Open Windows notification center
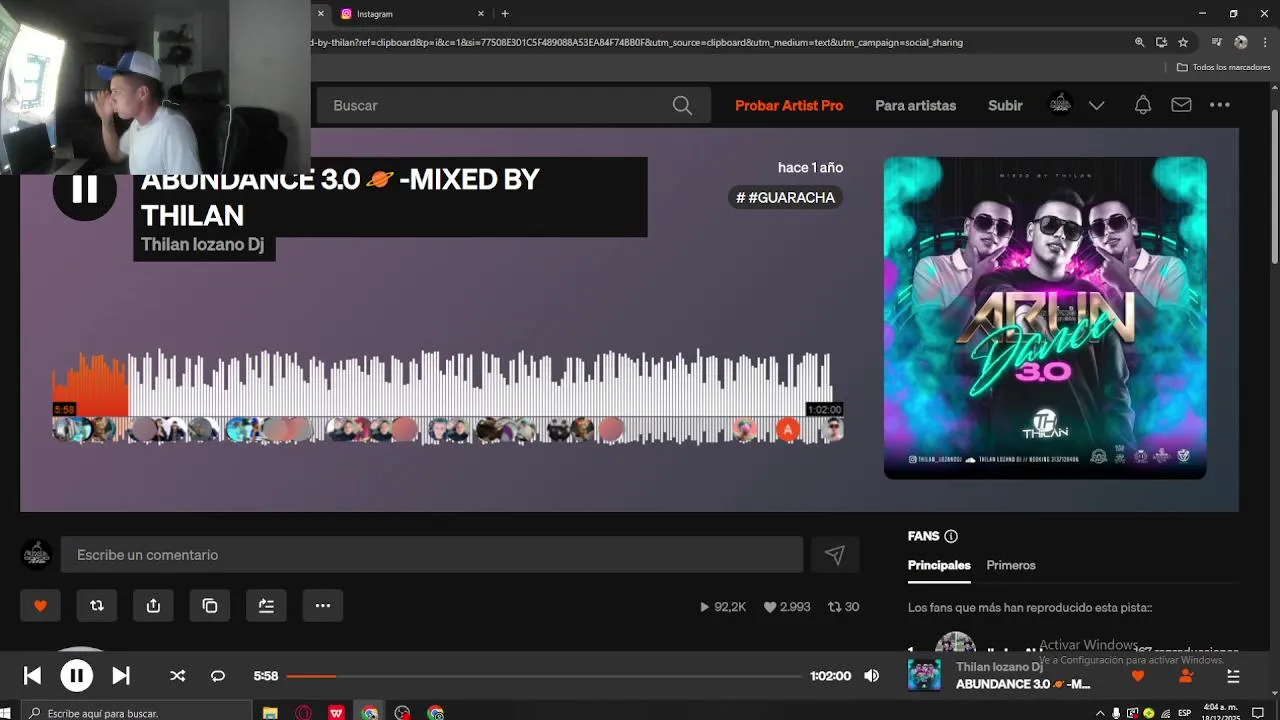The image size is (1280, 720). tap(1259, 713)
